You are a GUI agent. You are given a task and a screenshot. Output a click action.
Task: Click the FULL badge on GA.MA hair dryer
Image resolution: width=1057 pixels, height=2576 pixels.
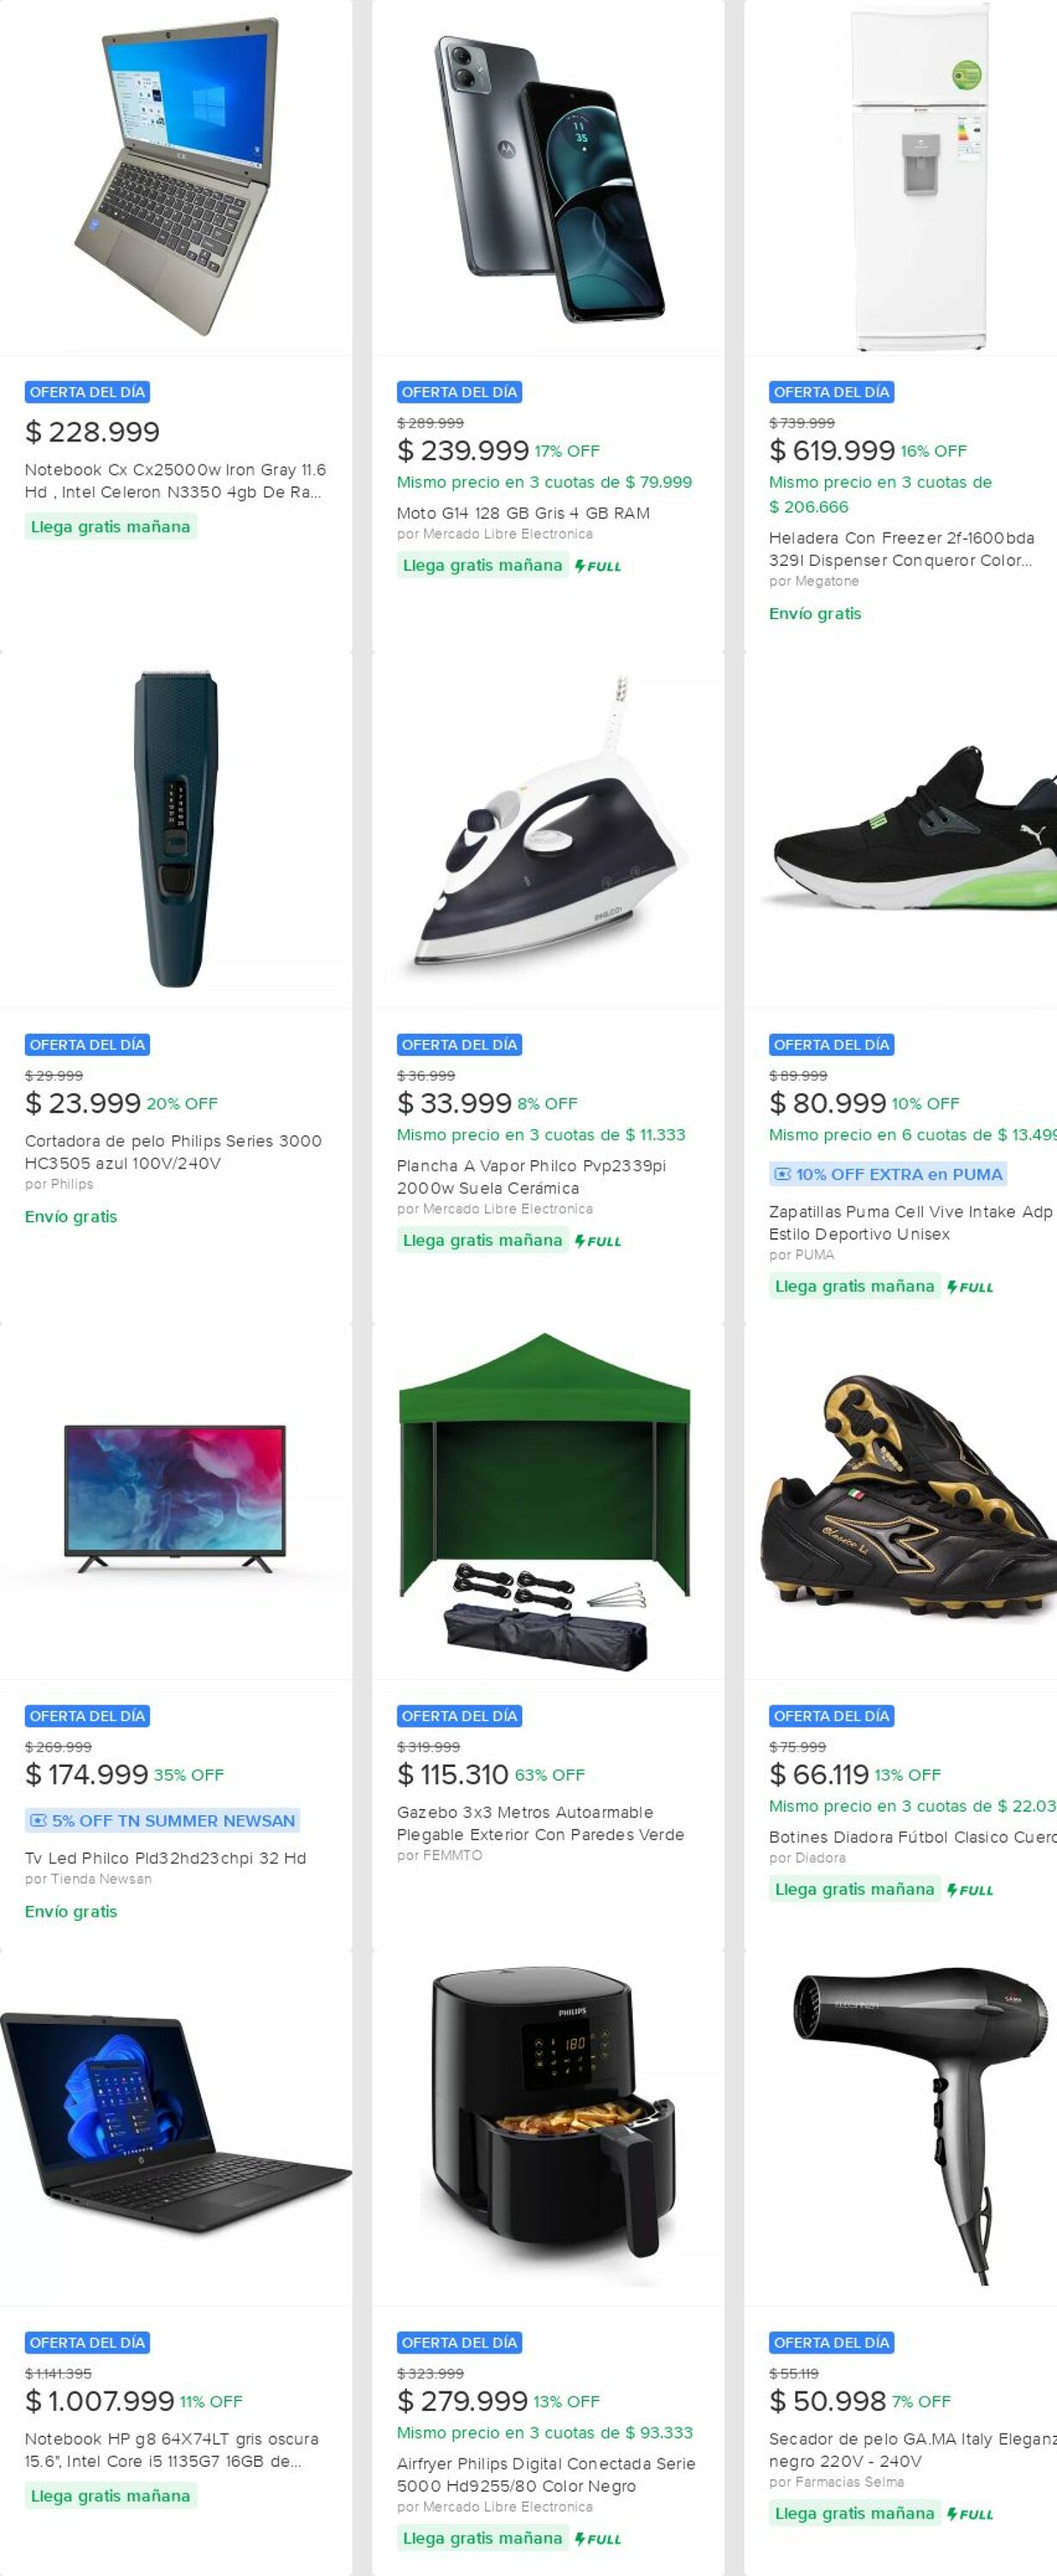click(970, 2514)
